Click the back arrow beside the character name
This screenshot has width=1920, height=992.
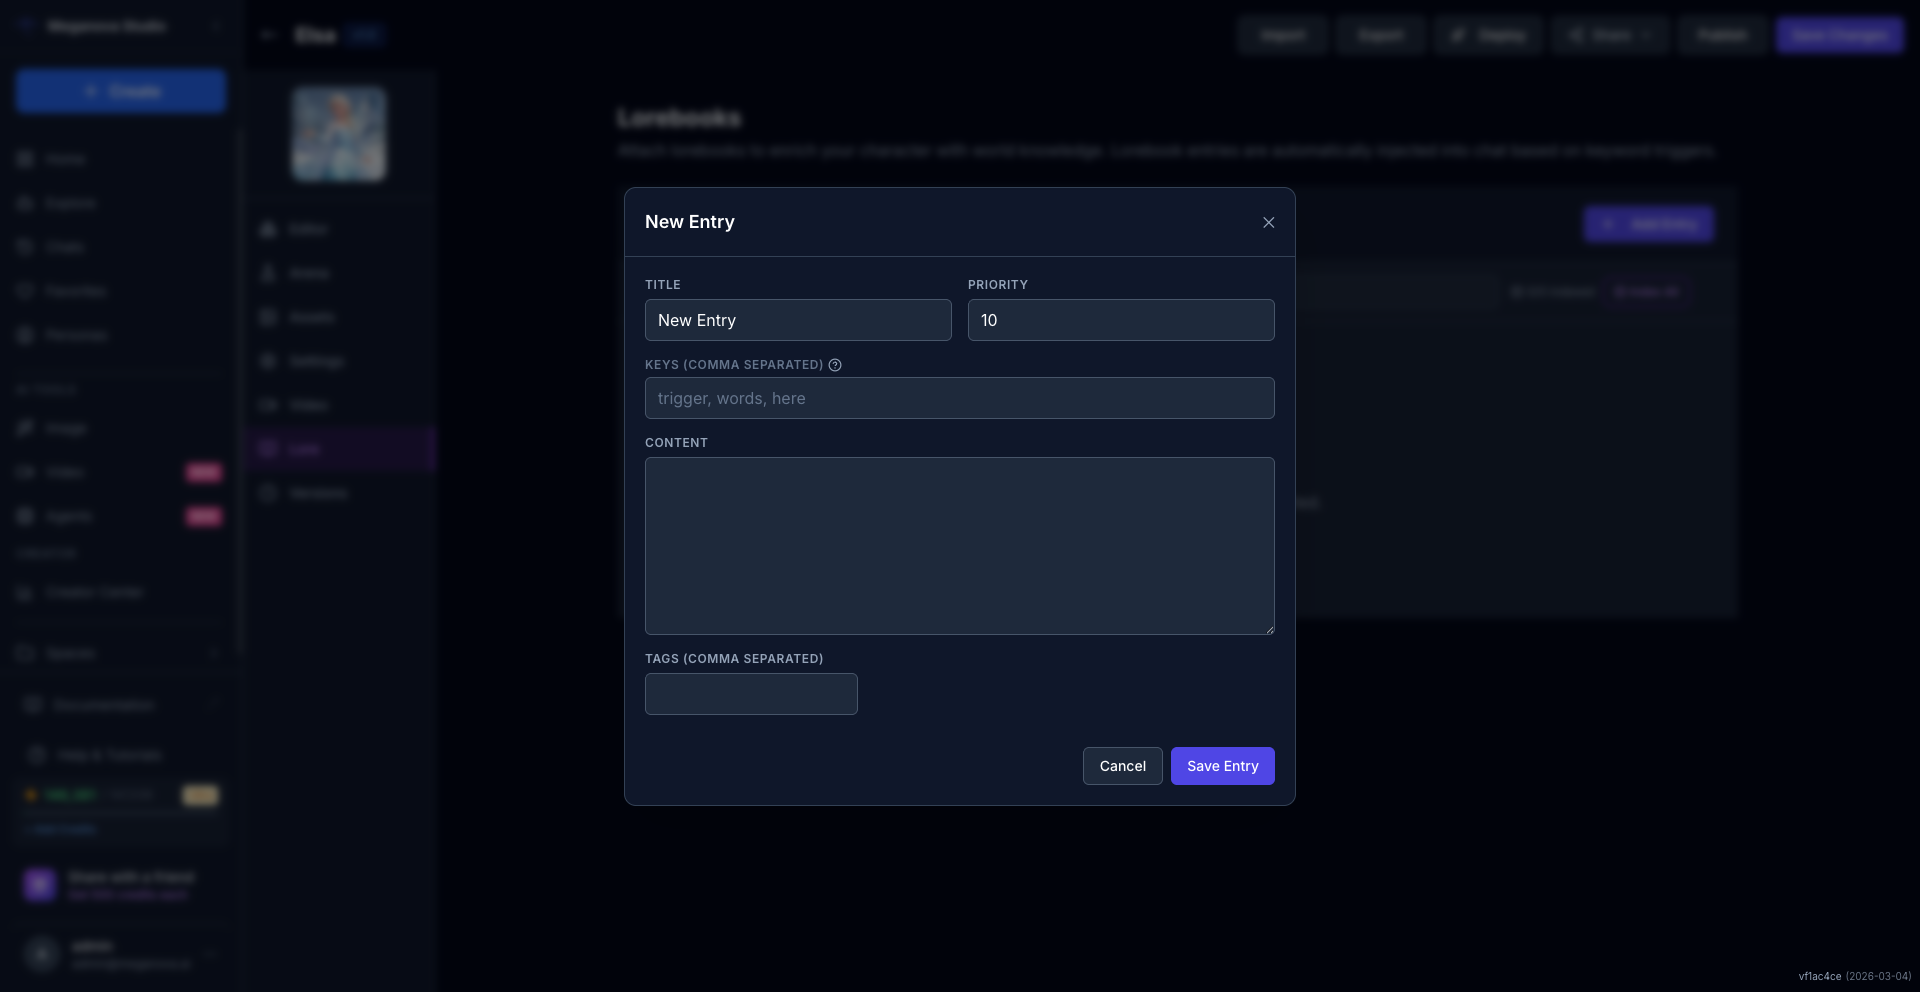[x=268, y=35]
